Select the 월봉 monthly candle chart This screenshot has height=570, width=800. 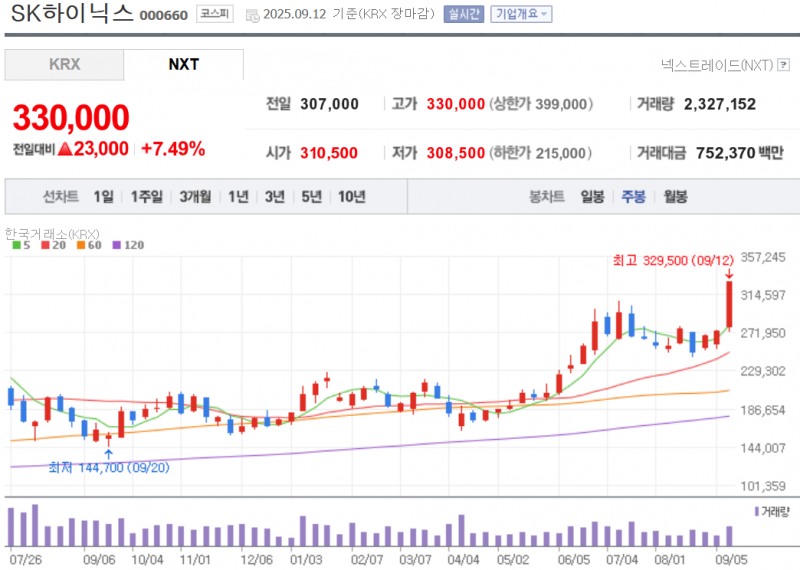tap(675, 197)
